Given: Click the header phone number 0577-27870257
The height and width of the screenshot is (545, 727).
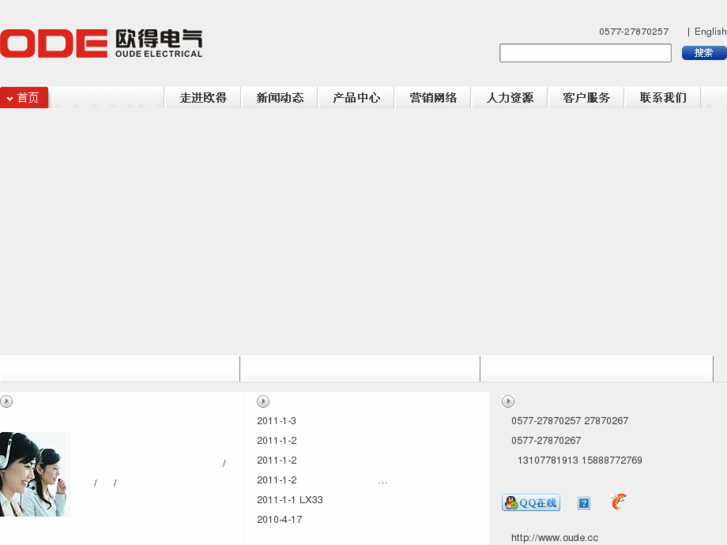Looking at the screenshot, I should [634, 32].
